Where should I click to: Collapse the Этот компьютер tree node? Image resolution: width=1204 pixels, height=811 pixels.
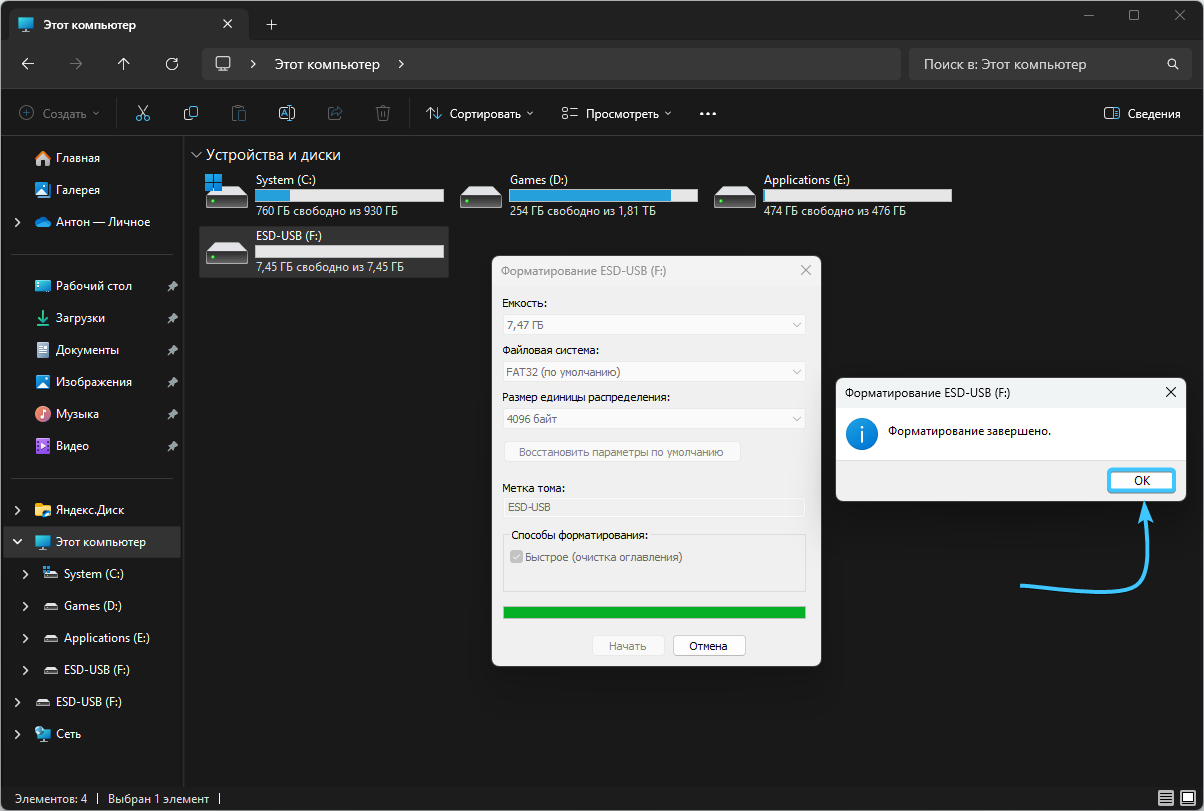[18, 542]
